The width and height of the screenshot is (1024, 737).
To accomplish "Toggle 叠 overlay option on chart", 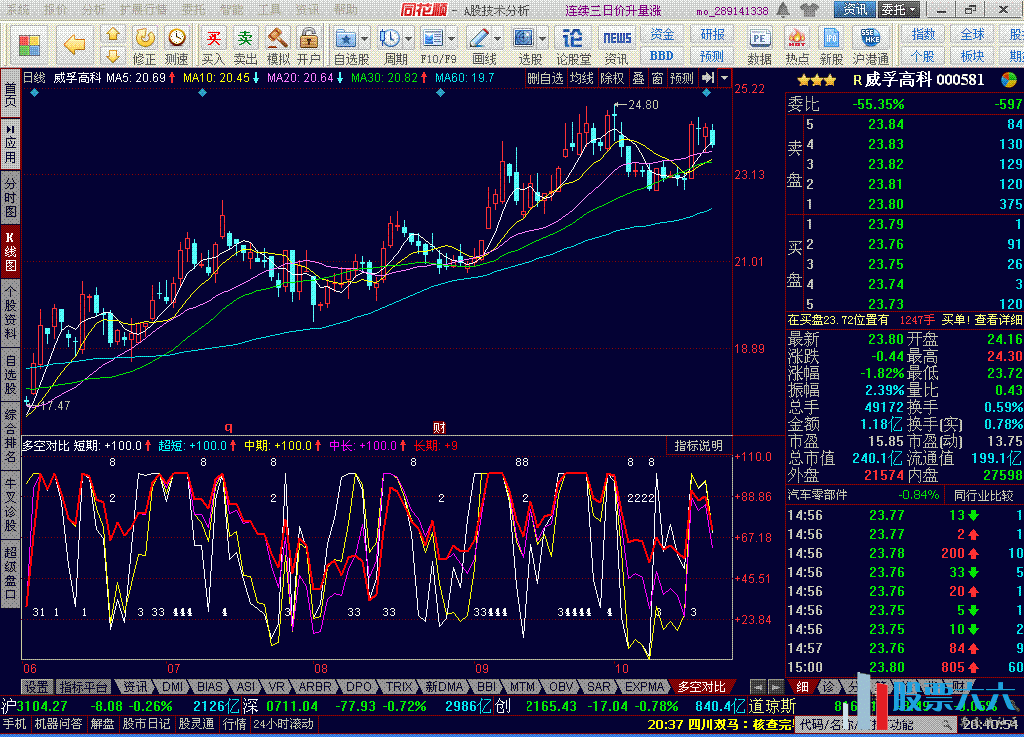I will [x=638, y=78].
